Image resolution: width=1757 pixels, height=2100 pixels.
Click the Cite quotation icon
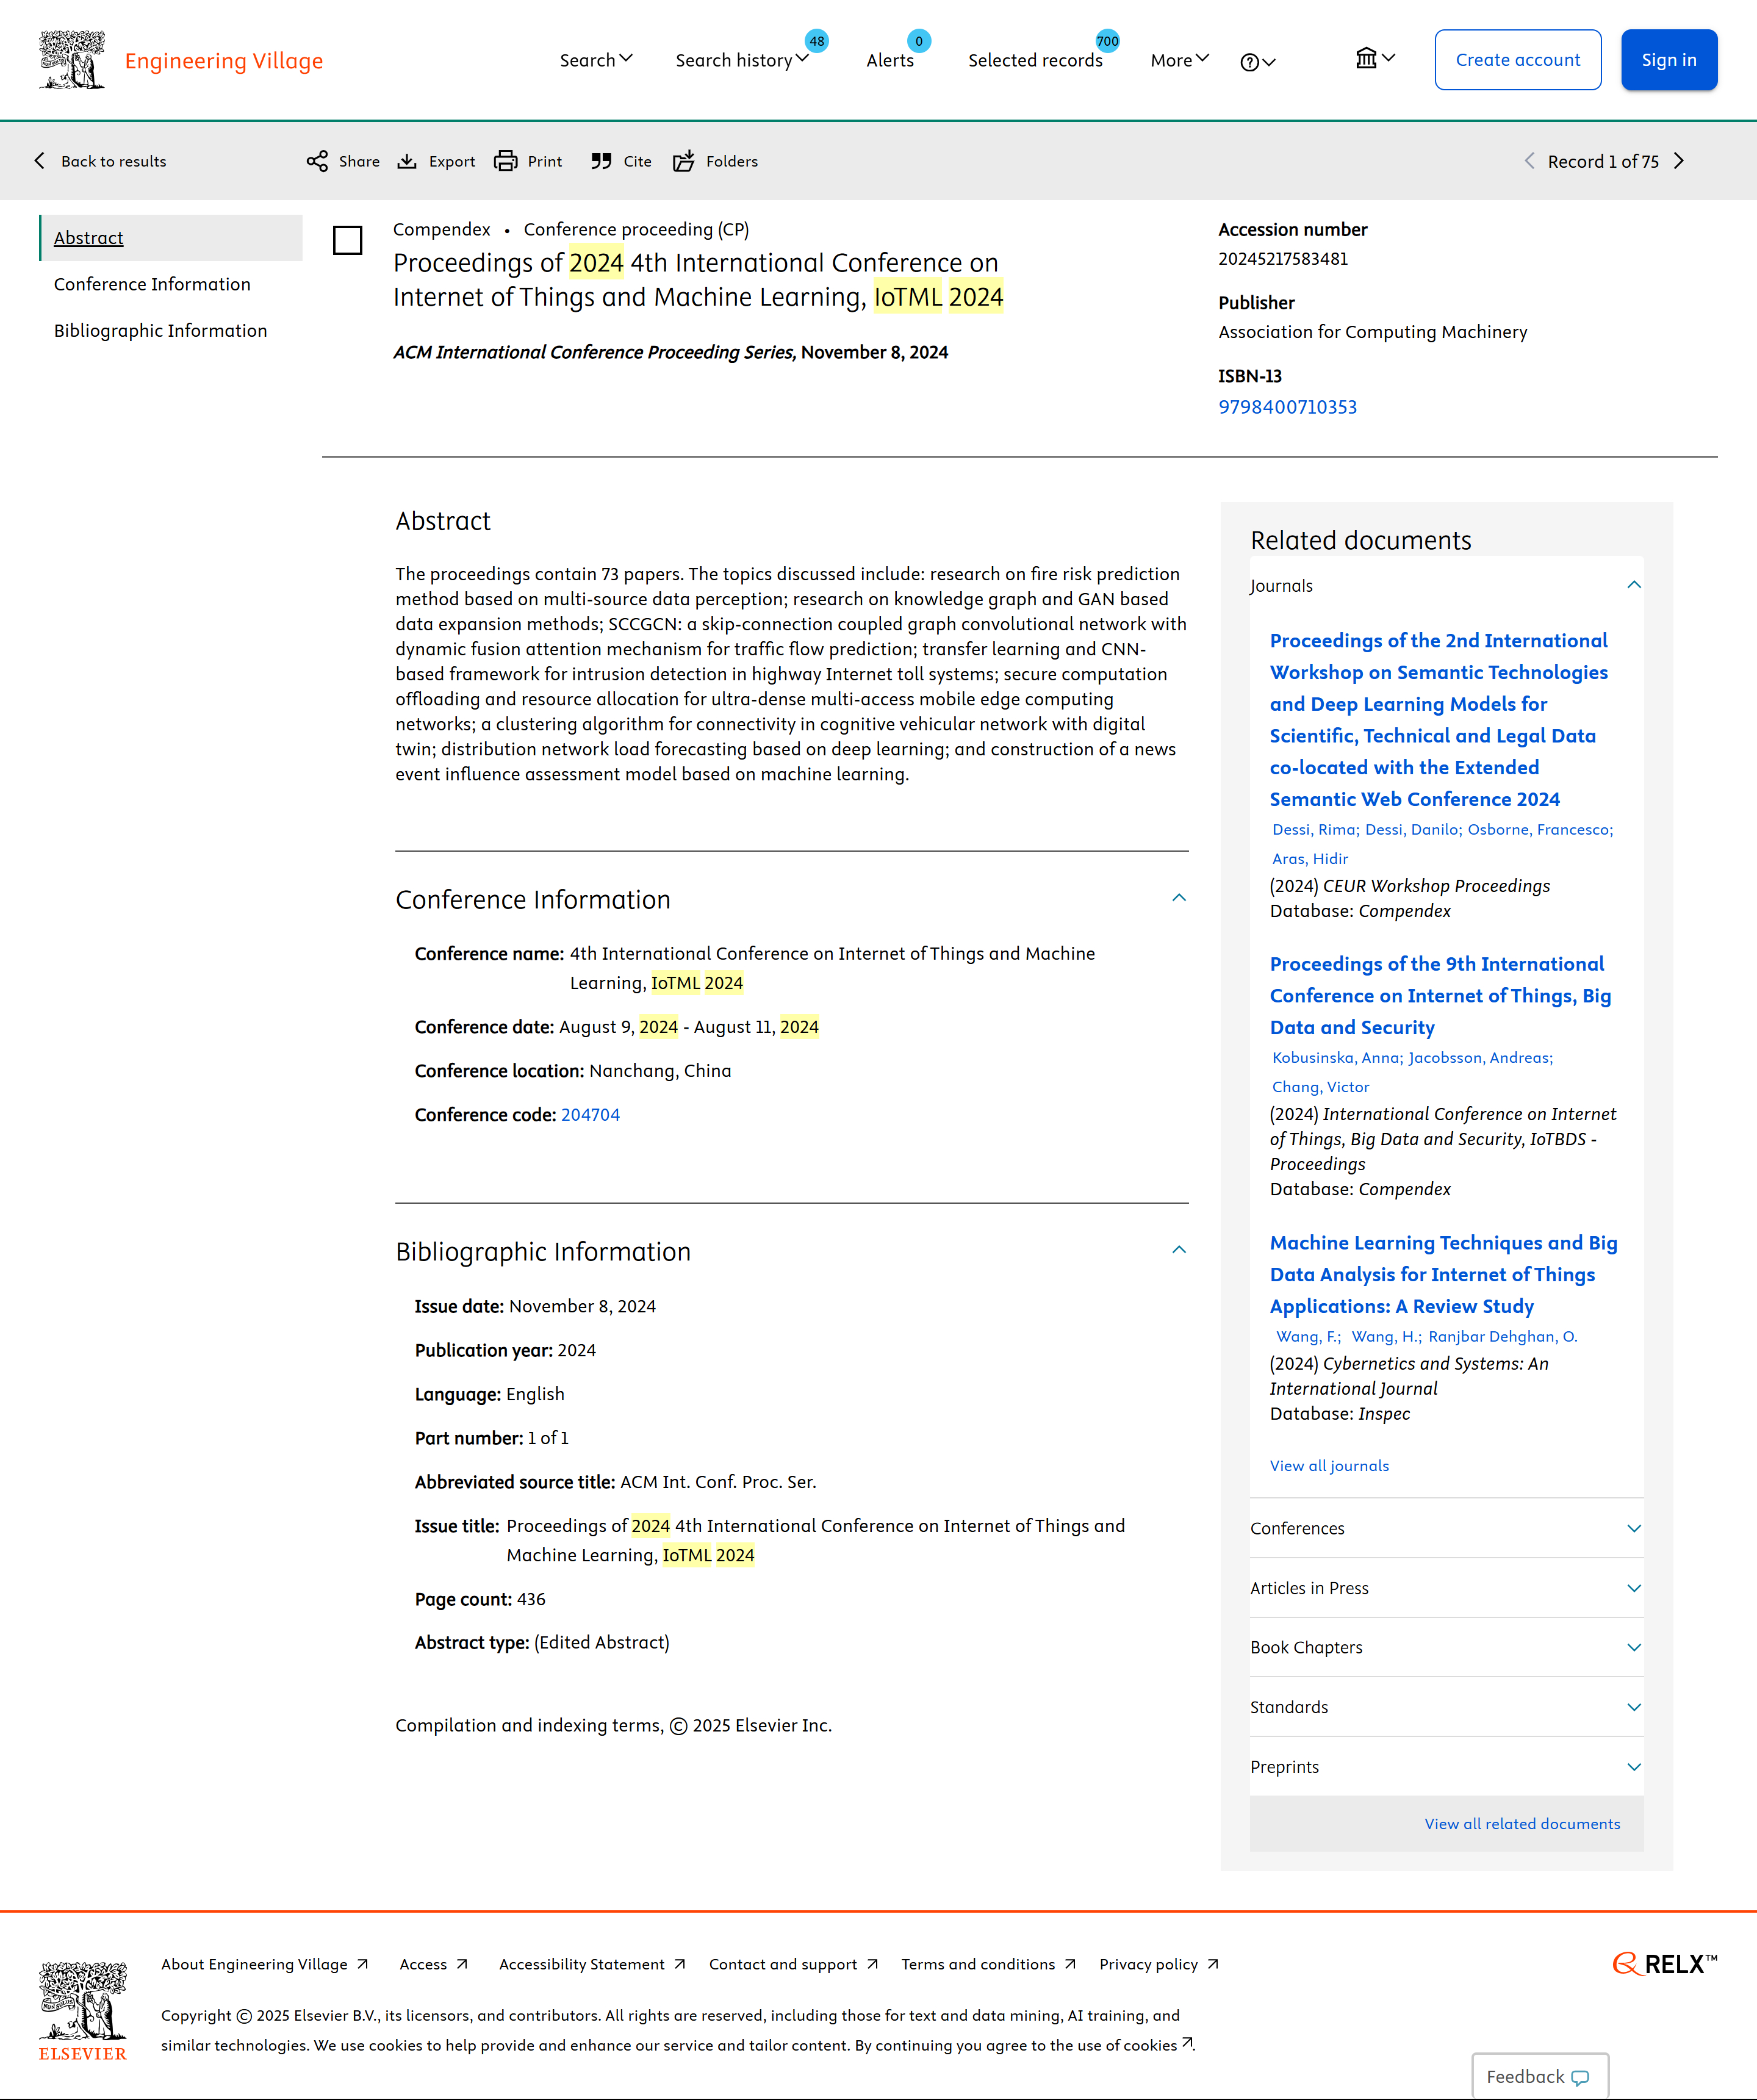click(601, 161)
